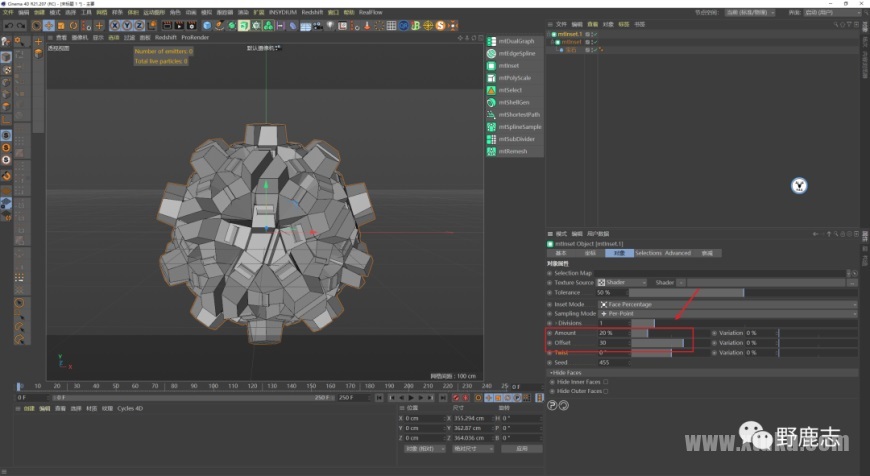
Task: Click the mtShellGen generator icon
Action: (491, 102)
